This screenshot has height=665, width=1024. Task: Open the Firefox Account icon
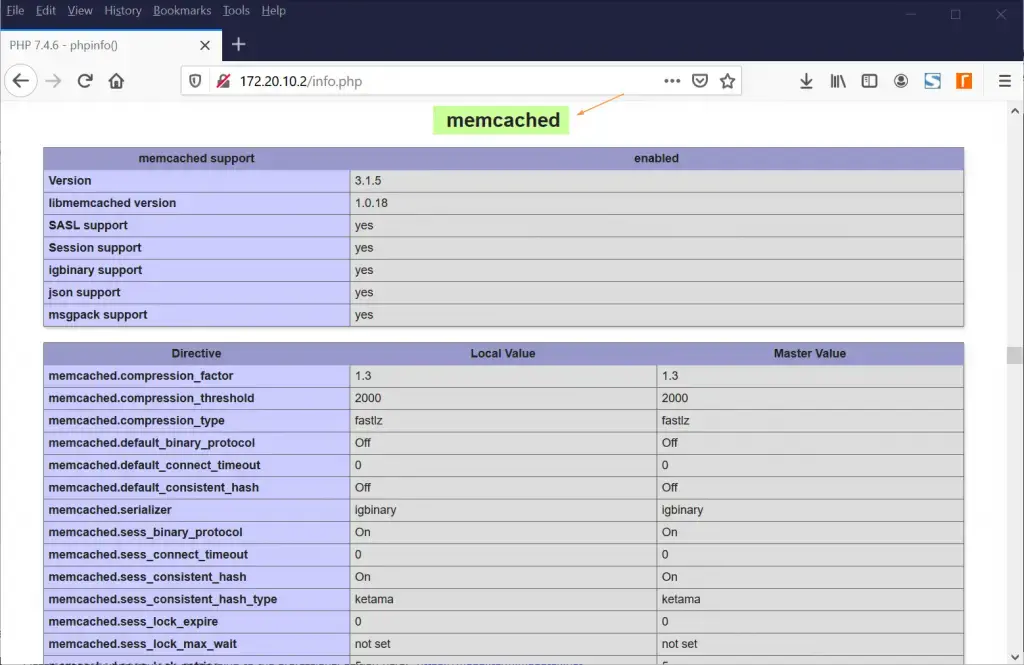point(901,80)
